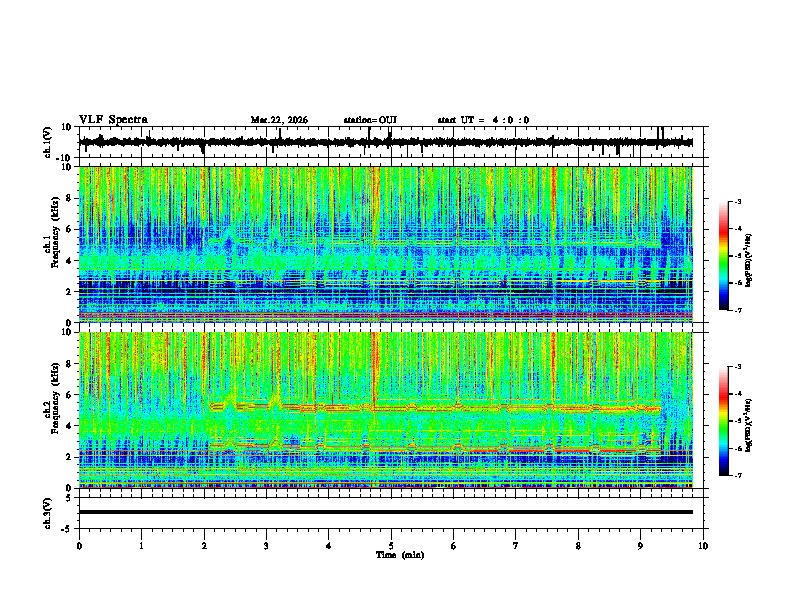
Task: Click the "5" tick on the ch.3(V) axis
Action: 70,498
